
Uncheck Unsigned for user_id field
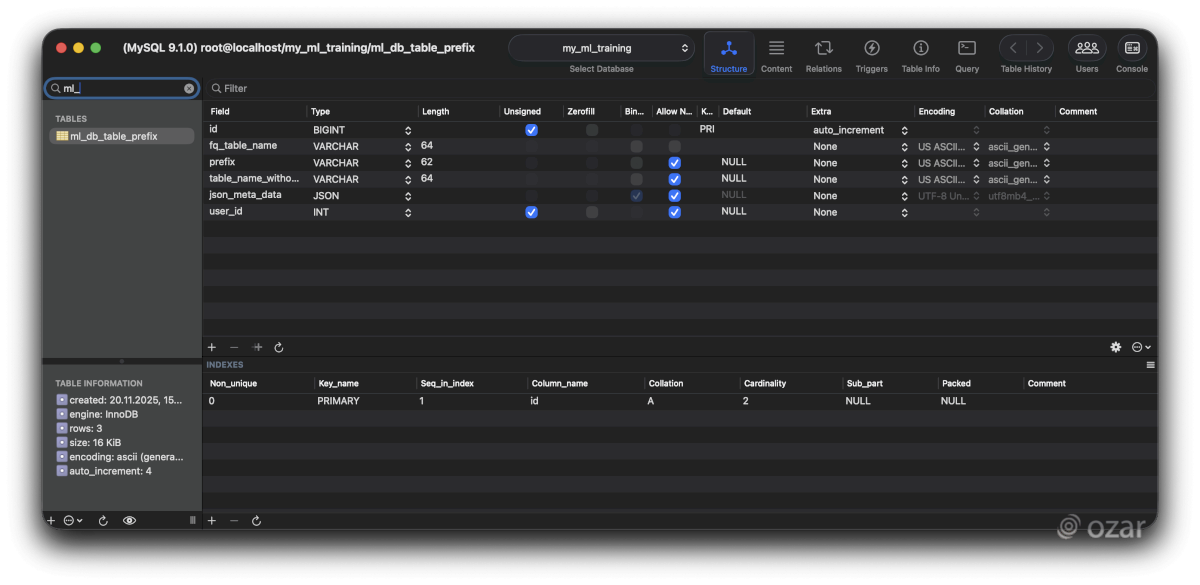click(x=531, y=212)
